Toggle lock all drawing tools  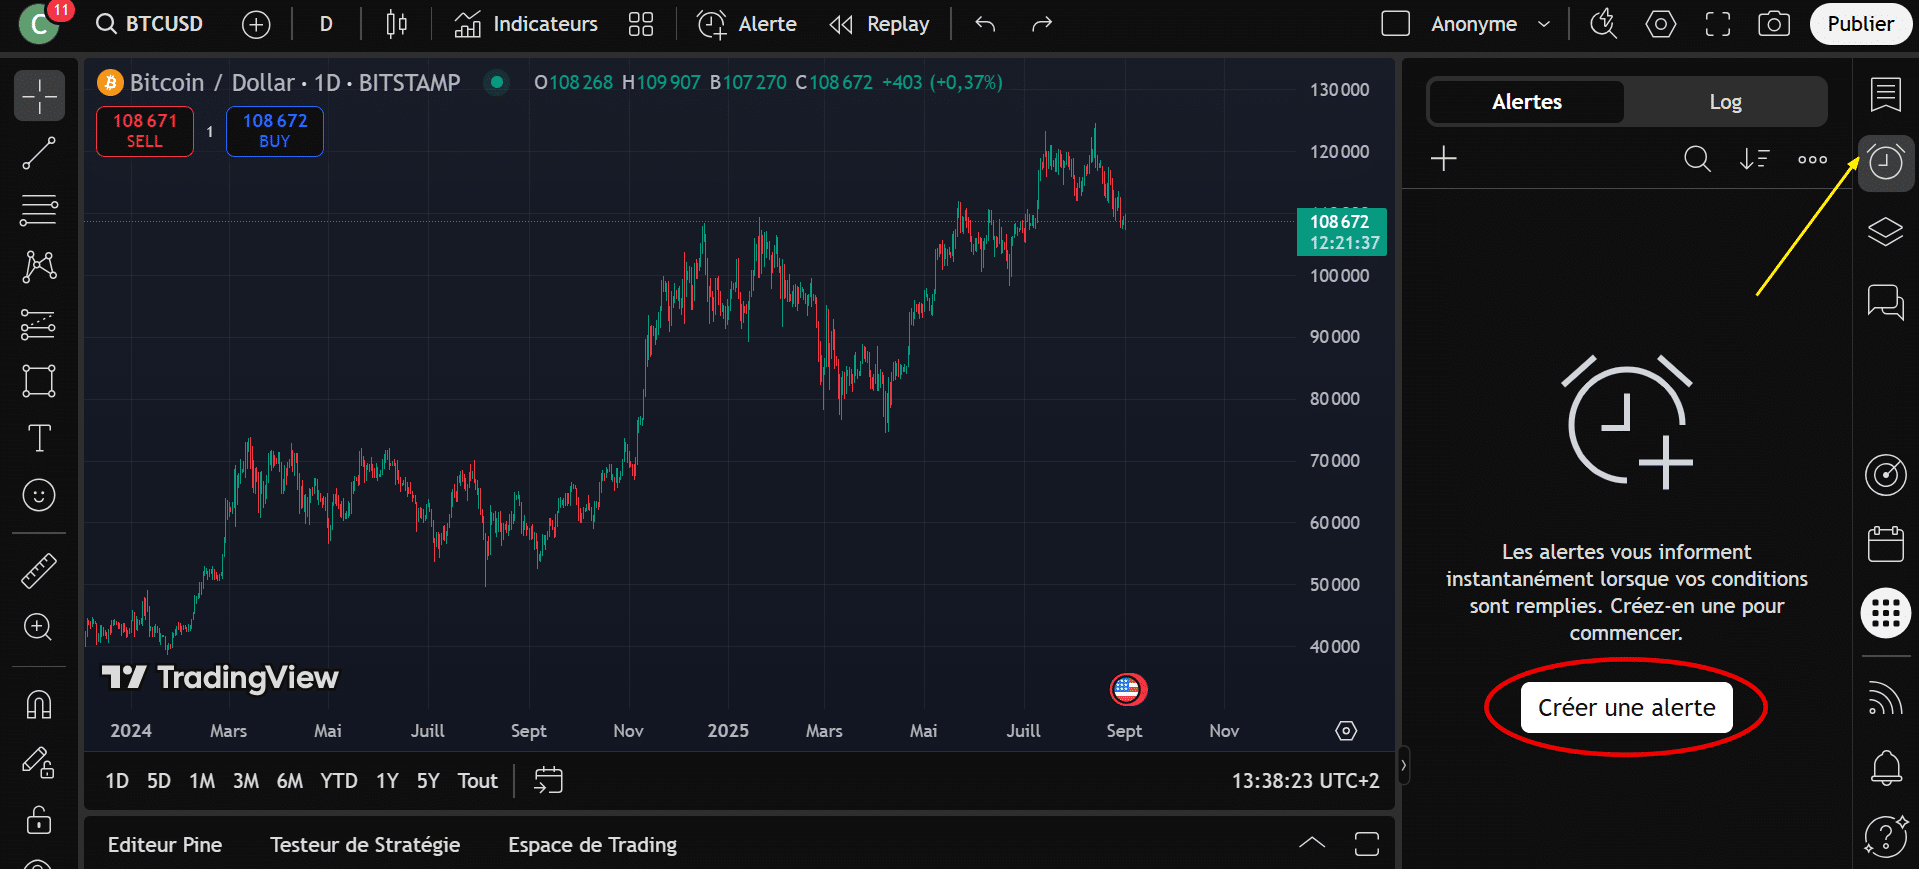tap(39, 820)
